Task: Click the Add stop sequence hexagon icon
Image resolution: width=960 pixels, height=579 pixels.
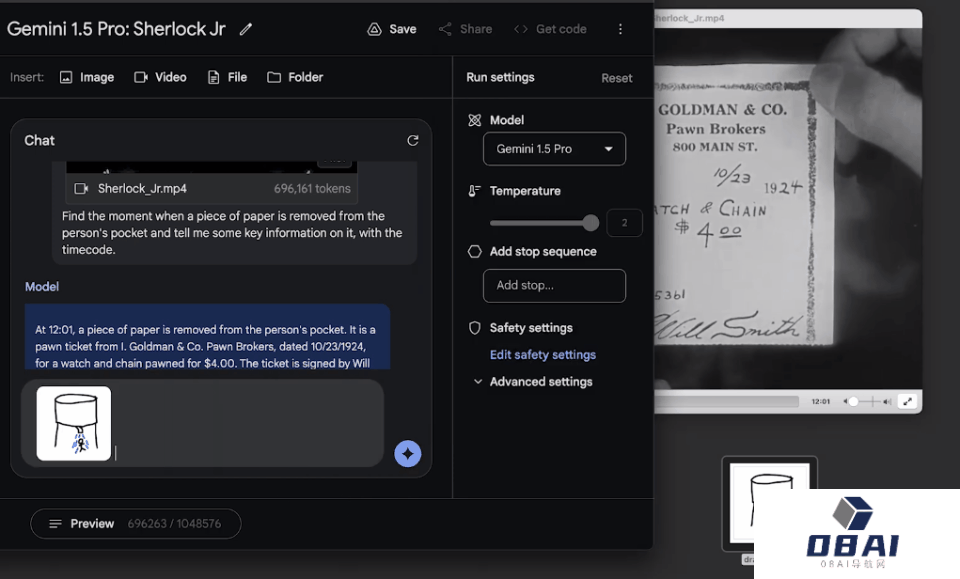Action: [x=474, y=252]
